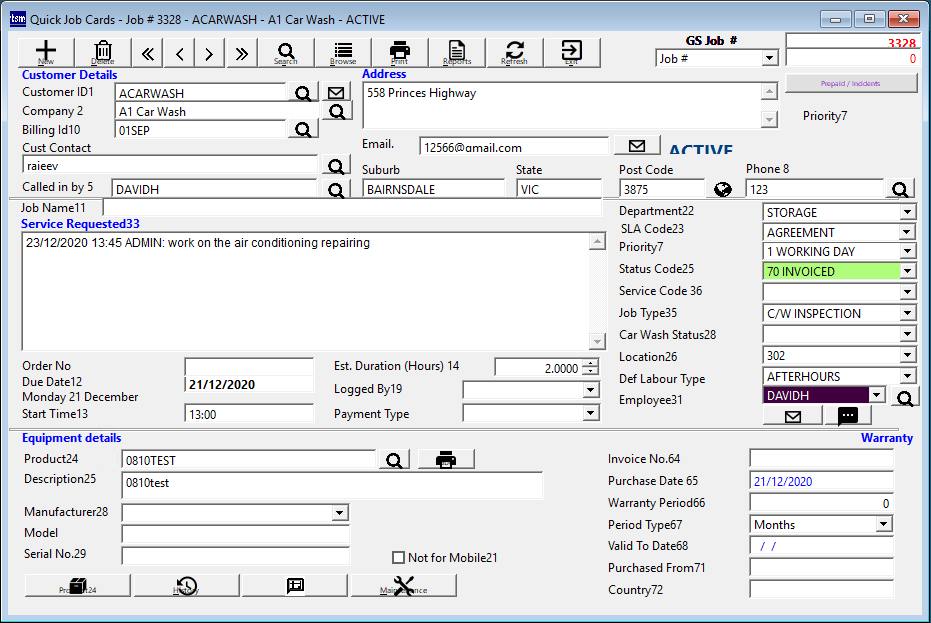Toggle the Not for Mobile checkbox
931x623 pixels.
coord(399,558)
